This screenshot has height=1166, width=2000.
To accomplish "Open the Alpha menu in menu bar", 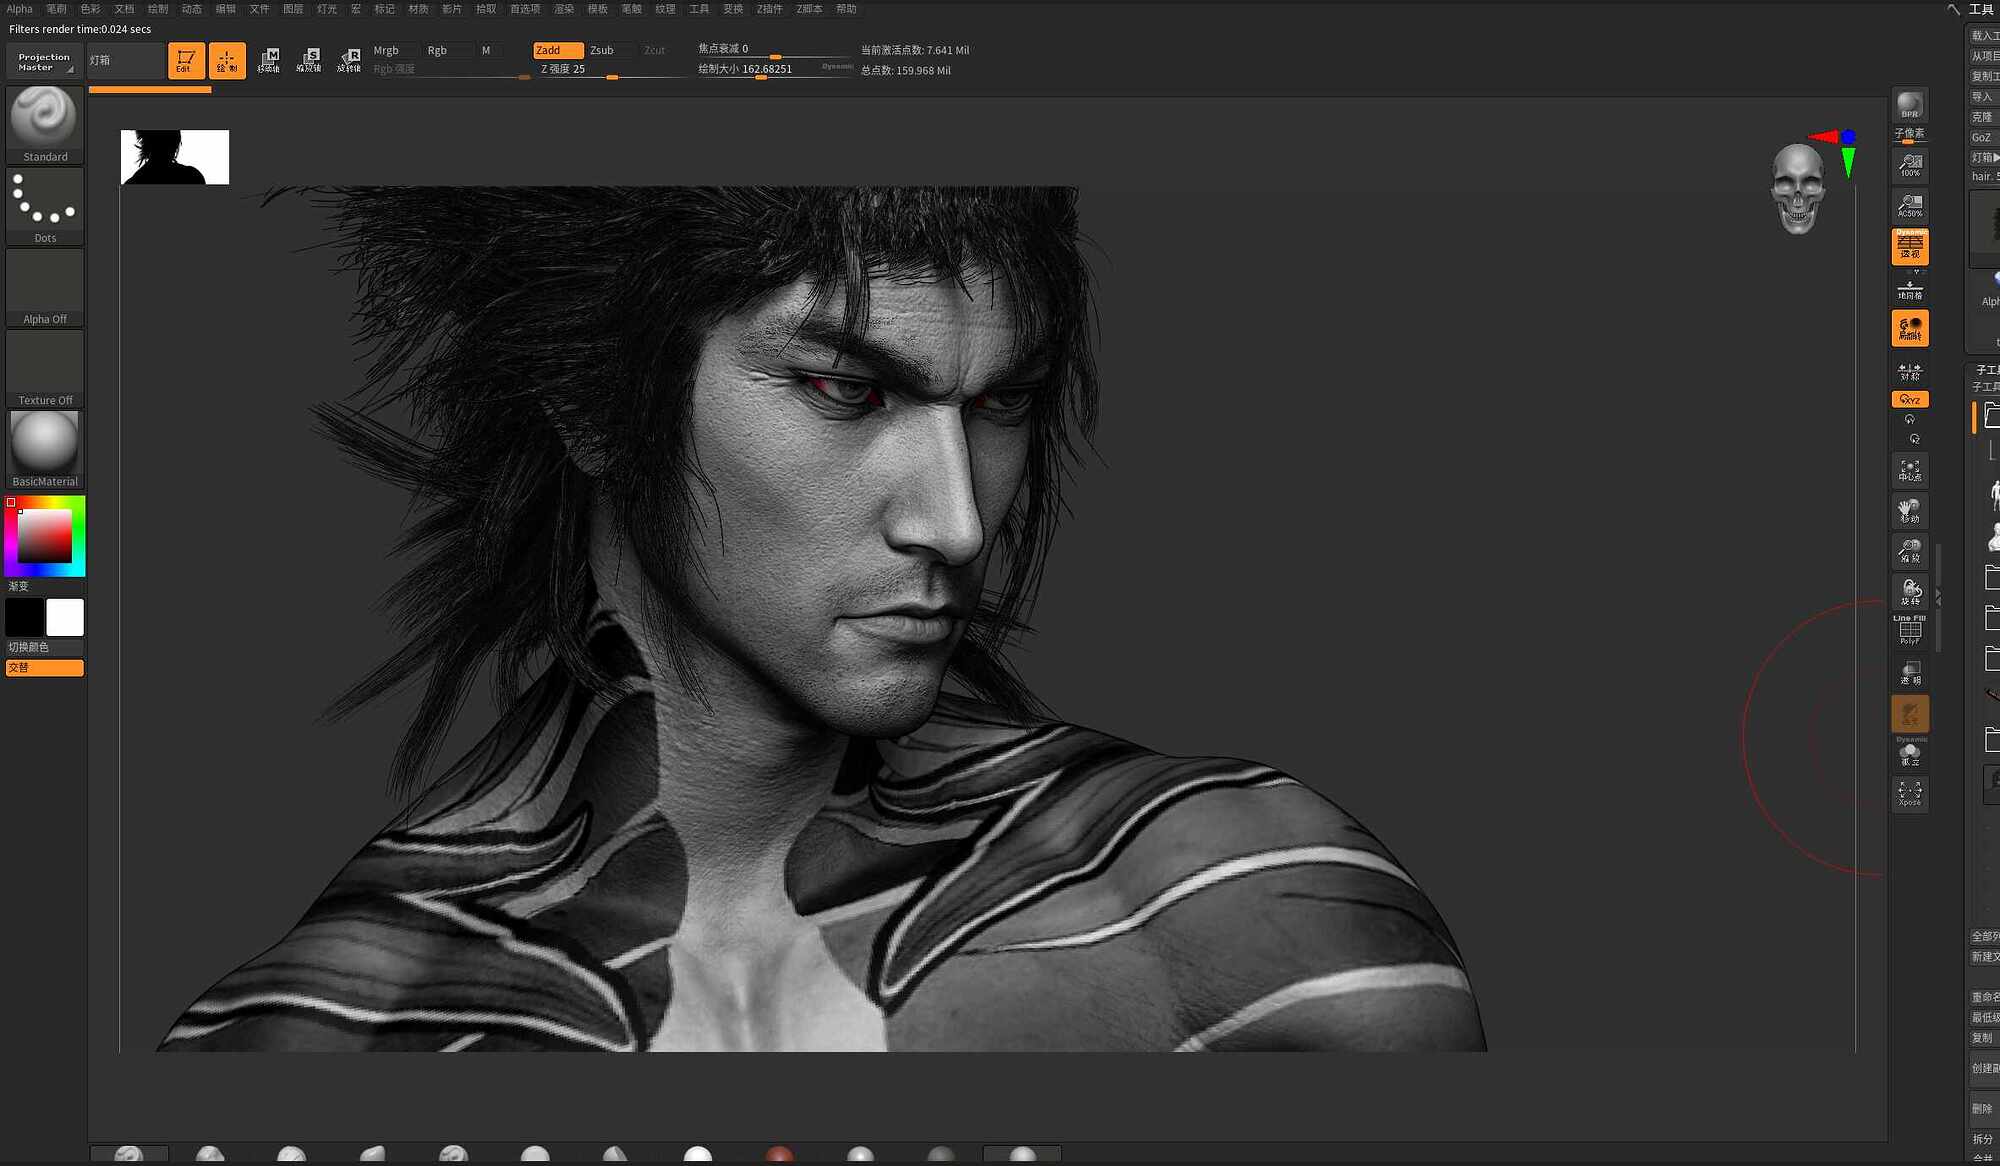I will pos(19,9).
